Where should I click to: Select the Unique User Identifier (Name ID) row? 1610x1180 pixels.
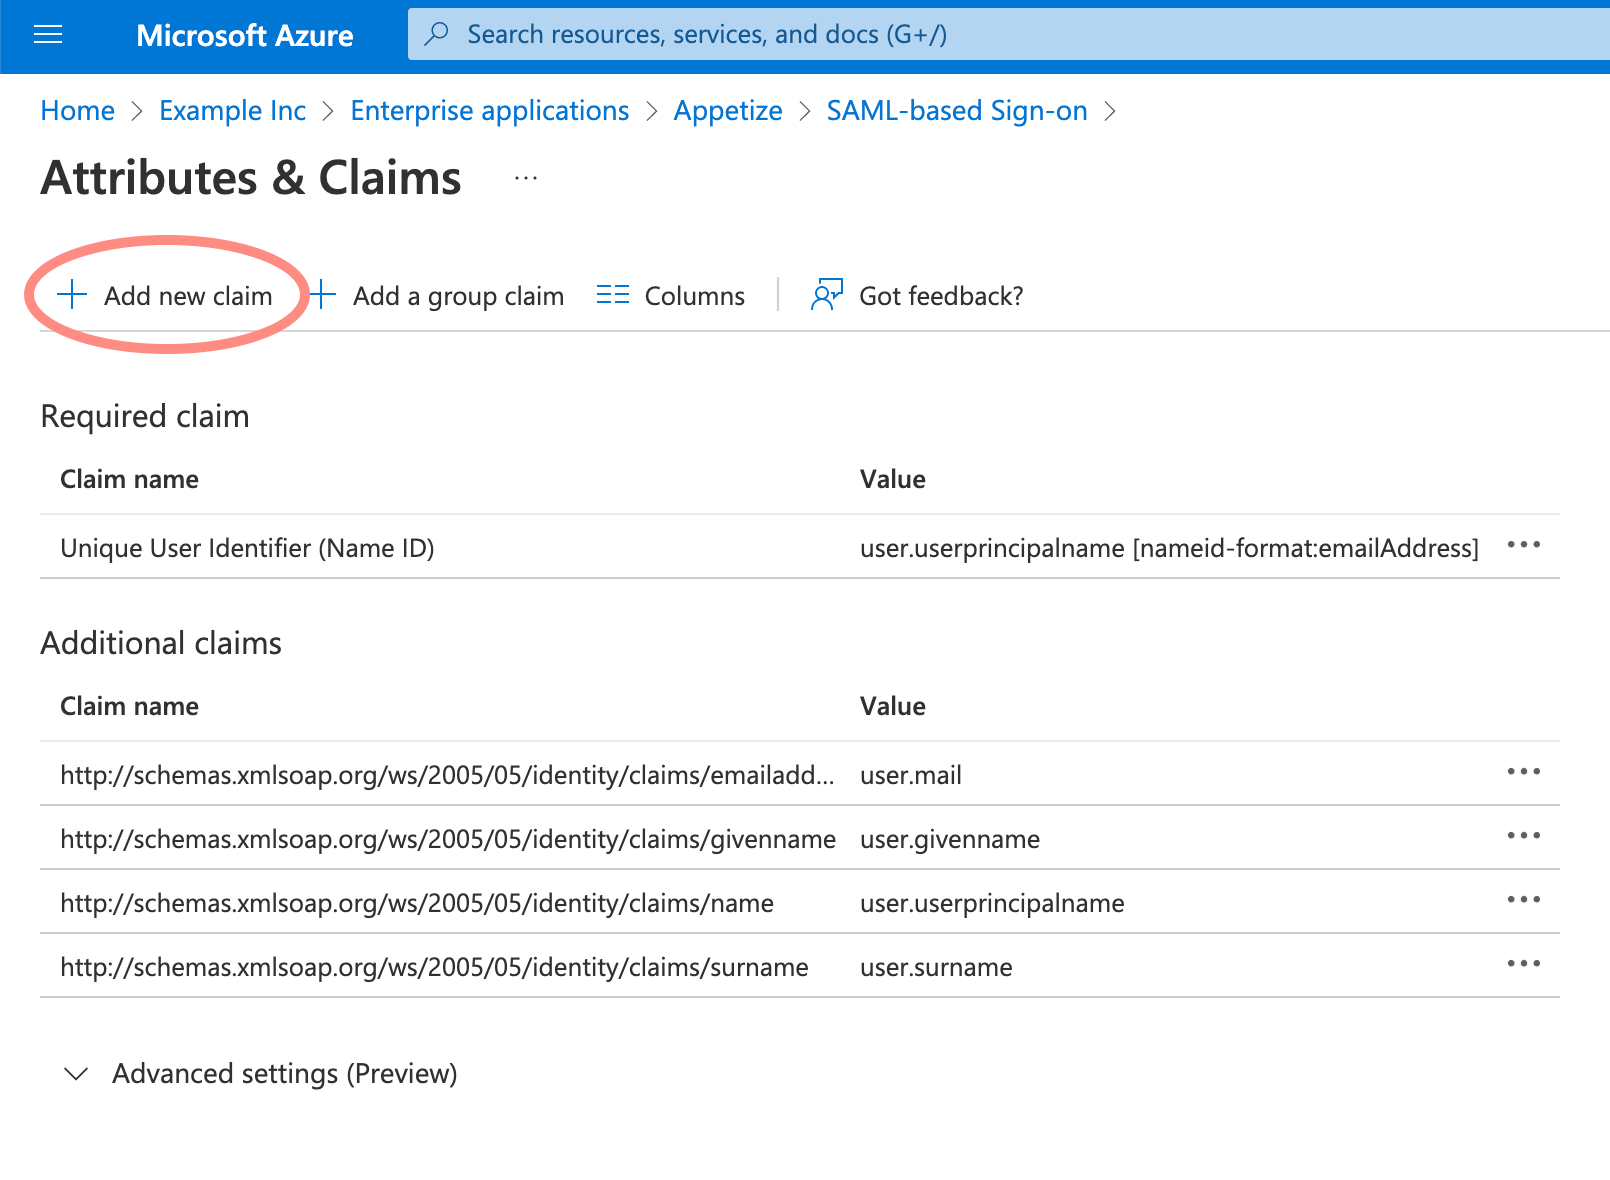point(247,548)
